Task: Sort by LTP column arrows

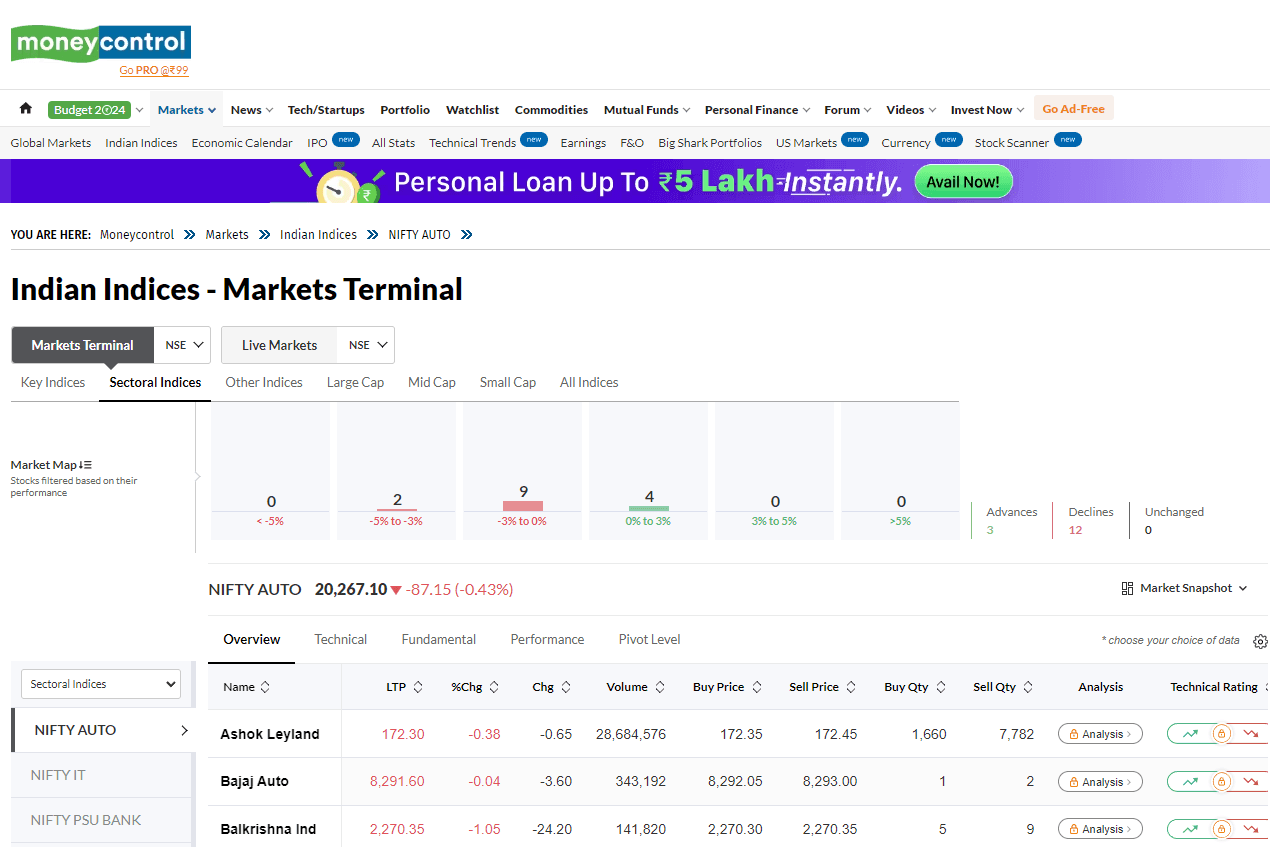Action: [418, 687]
